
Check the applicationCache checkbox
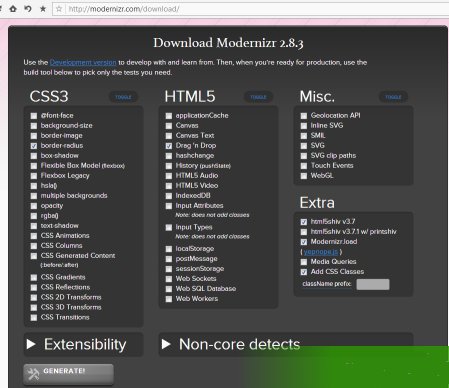169,116
